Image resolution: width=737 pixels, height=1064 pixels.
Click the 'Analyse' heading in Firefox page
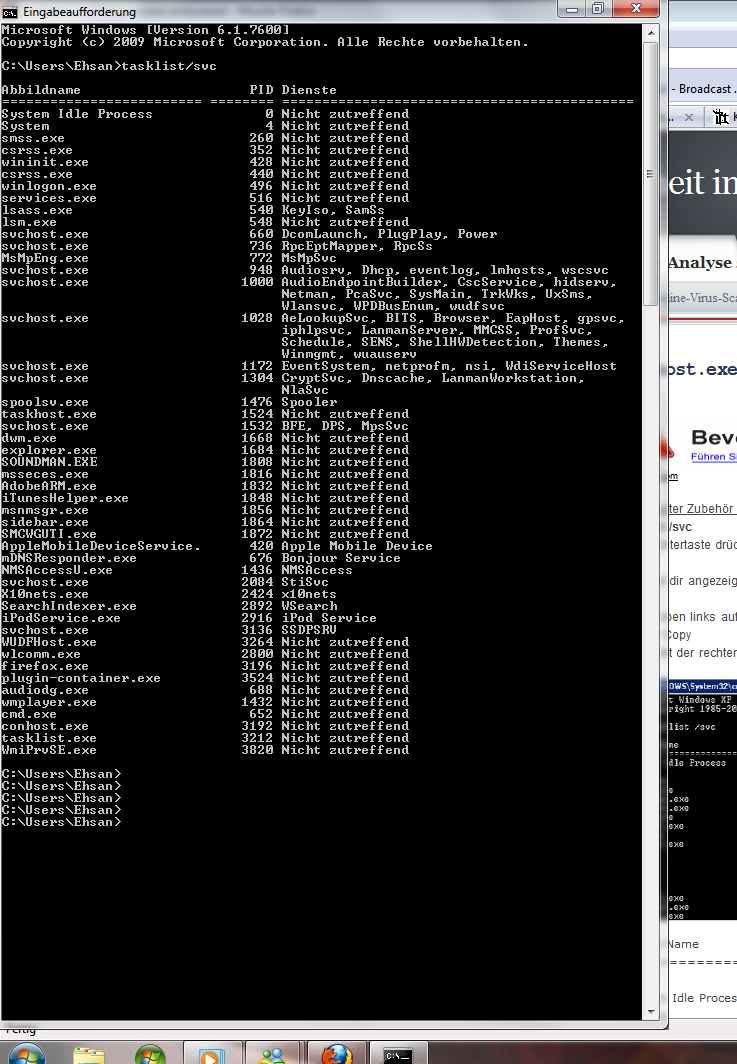tap(700, 263)
